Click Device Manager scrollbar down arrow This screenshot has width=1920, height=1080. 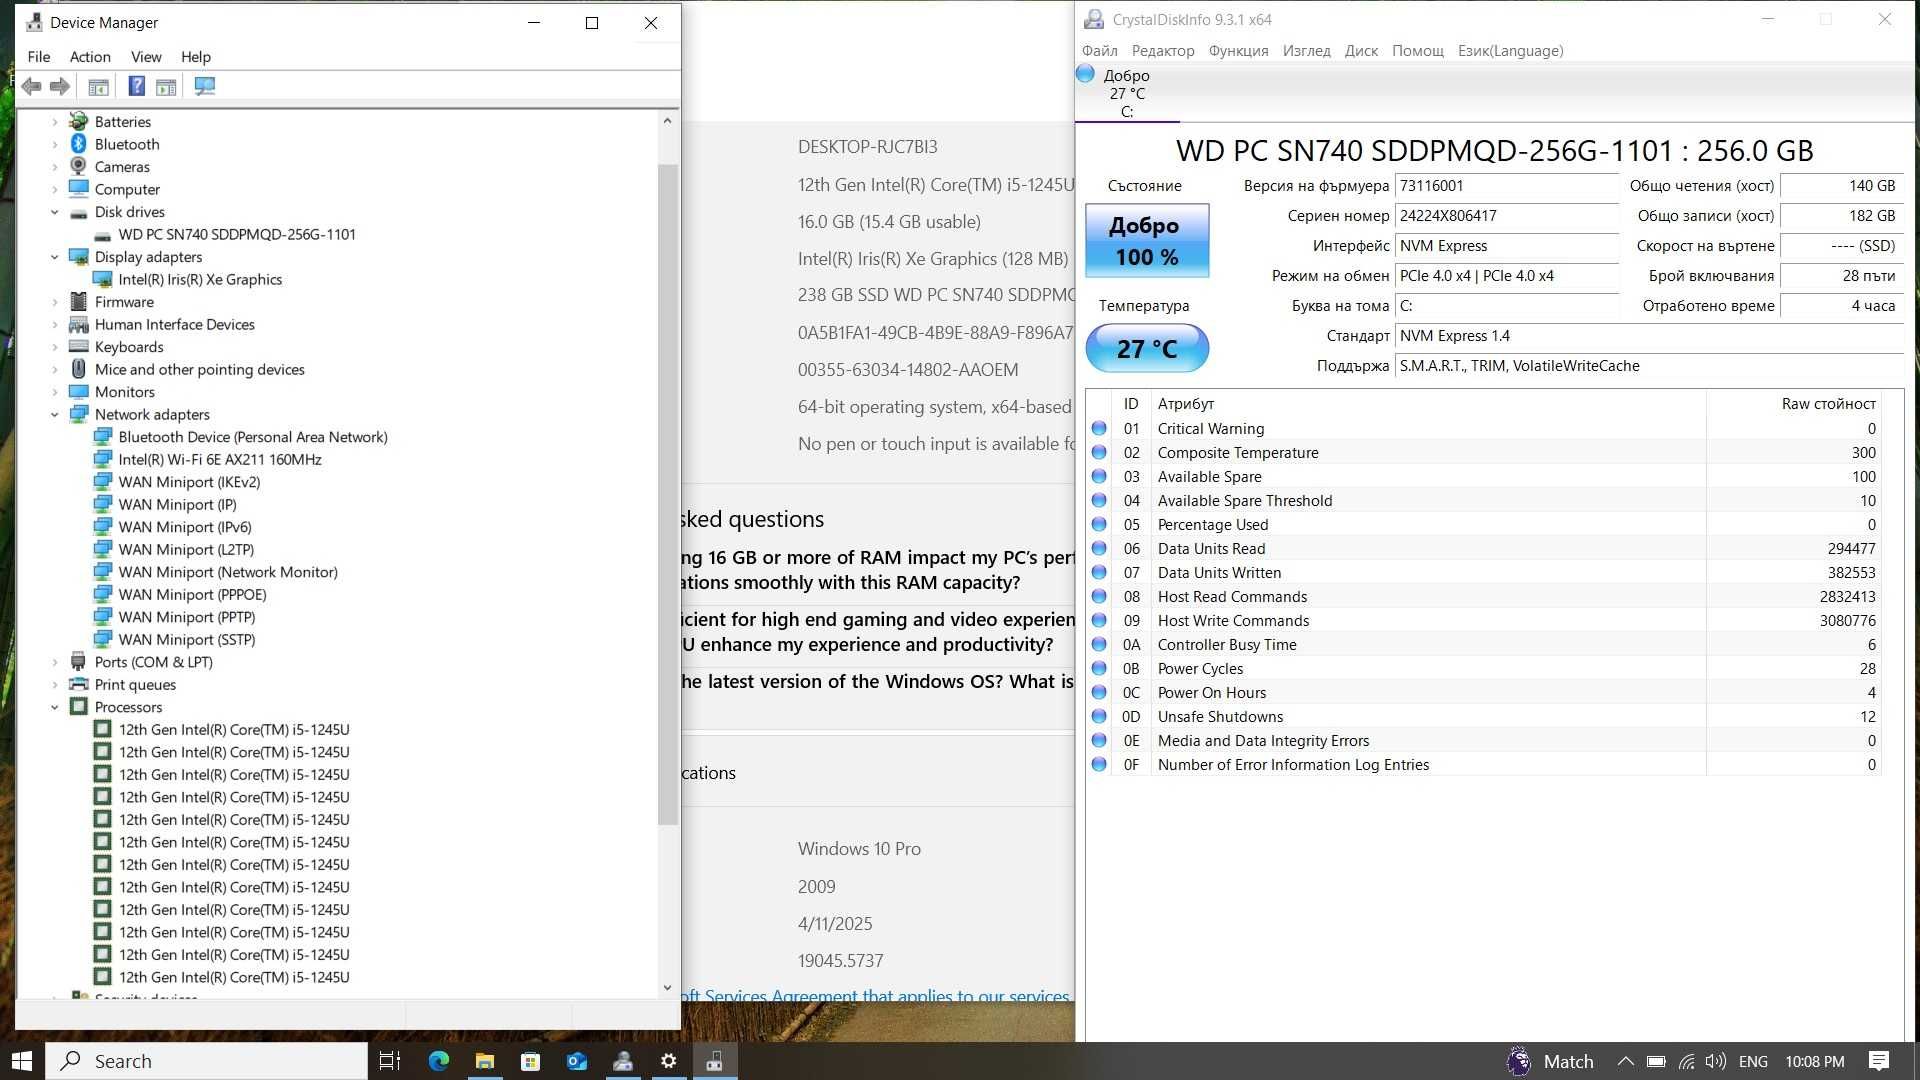tap(667, 988)
